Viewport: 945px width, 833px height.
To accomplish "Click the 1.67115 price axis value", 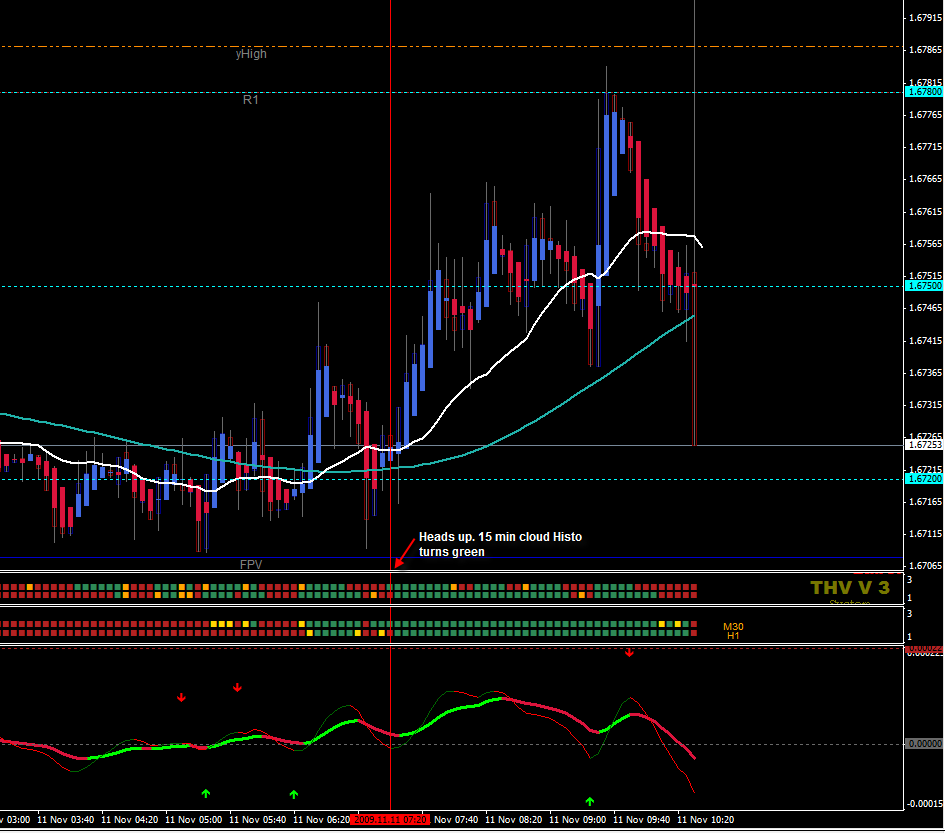I will click(x=925, y=534).
